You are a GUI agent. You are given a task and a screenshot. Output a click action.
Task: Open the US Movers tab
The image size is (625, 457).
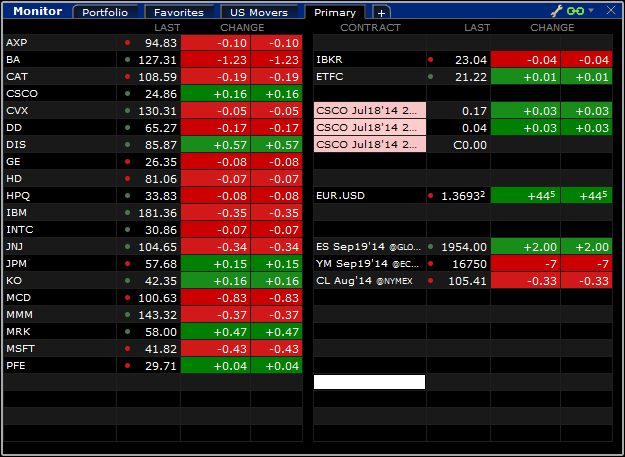(x=259, y=12)
